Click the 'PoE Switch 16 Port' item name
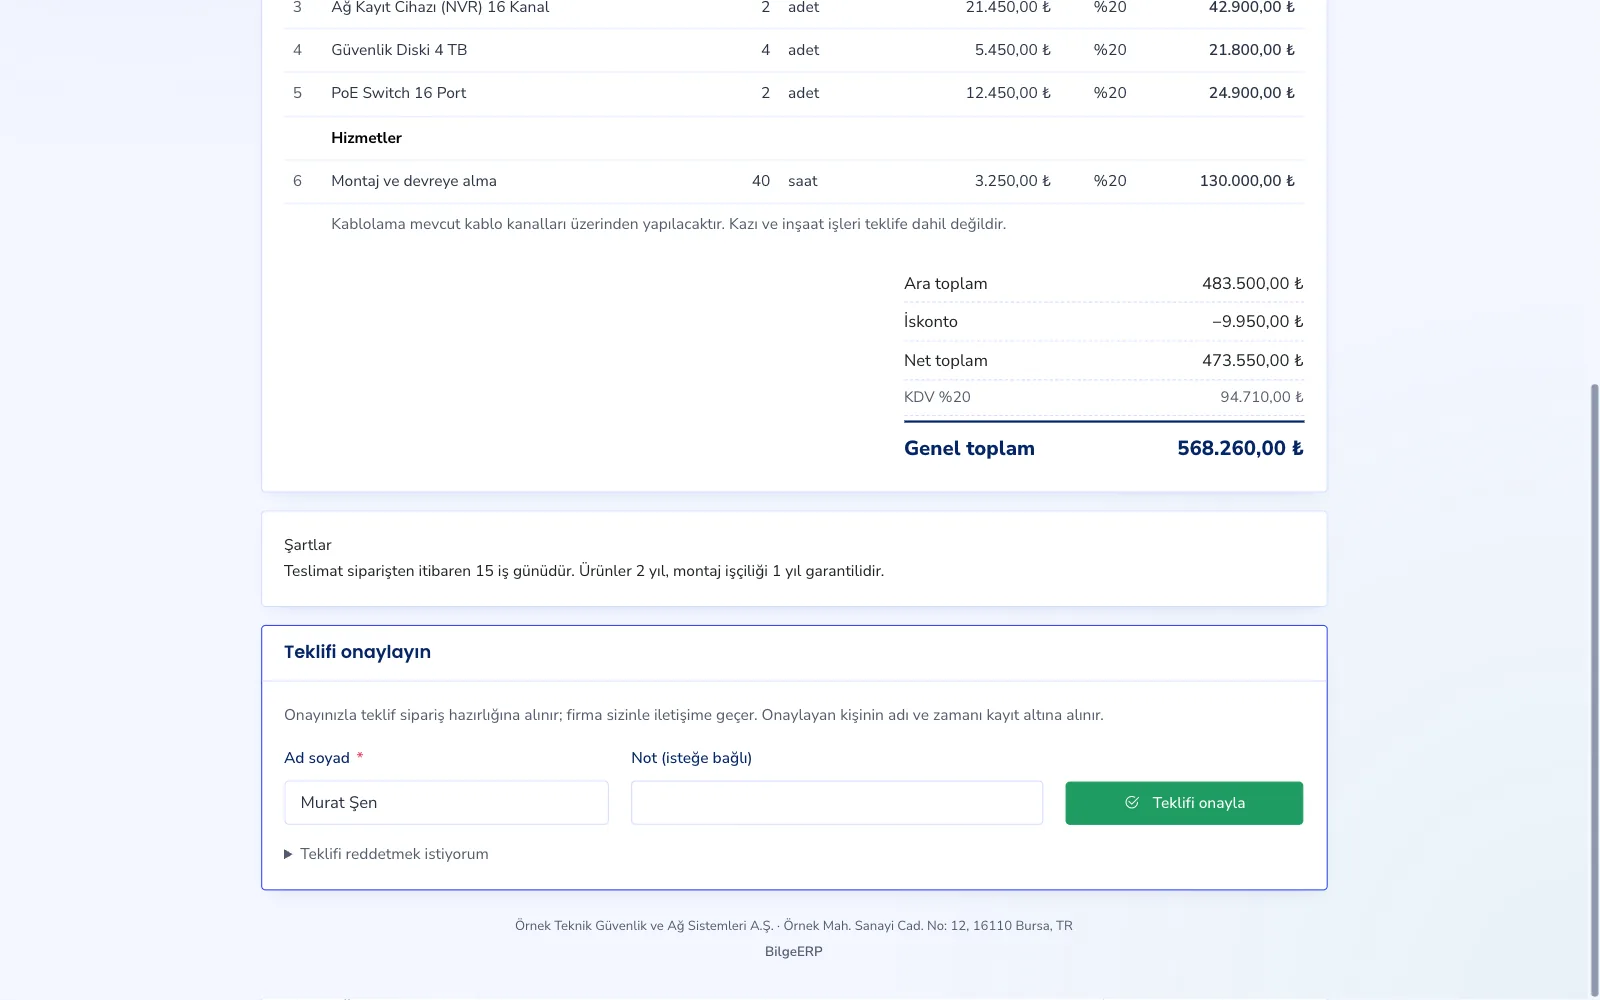 click(x=399, y=93)
